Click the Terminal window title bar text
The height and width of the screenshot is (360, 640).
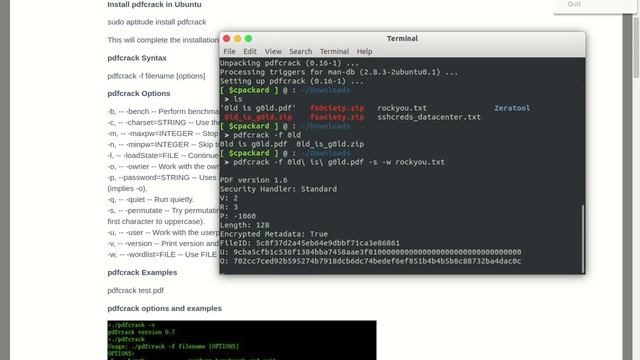coord(402,38)
